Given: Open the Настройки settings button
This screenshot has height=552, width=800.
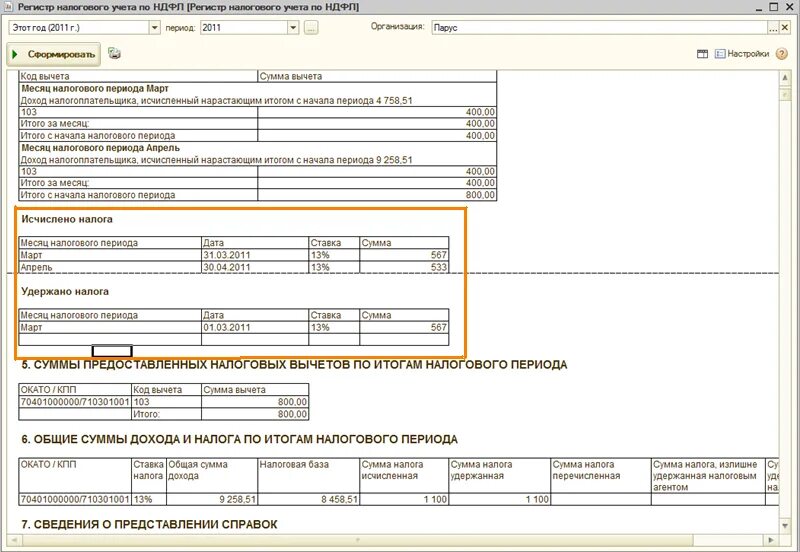Looking at the screenshot, I should pos(742,54).
